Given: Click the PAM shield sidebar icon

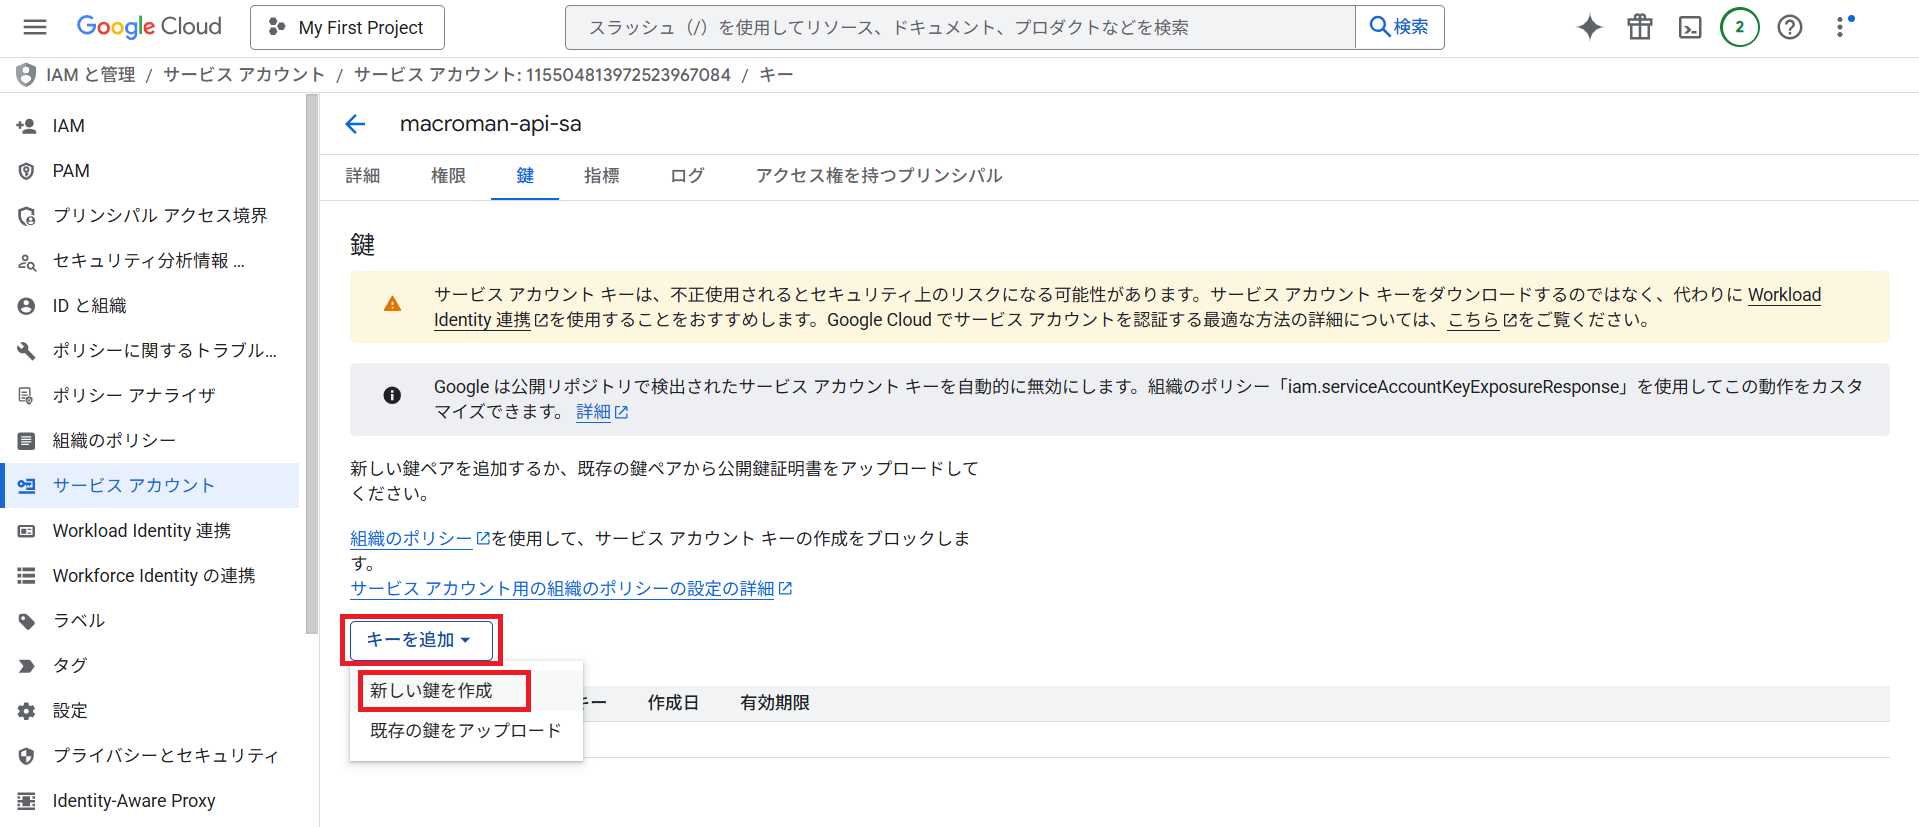Looking at the screenshot, I should click(x=27, y=171).
